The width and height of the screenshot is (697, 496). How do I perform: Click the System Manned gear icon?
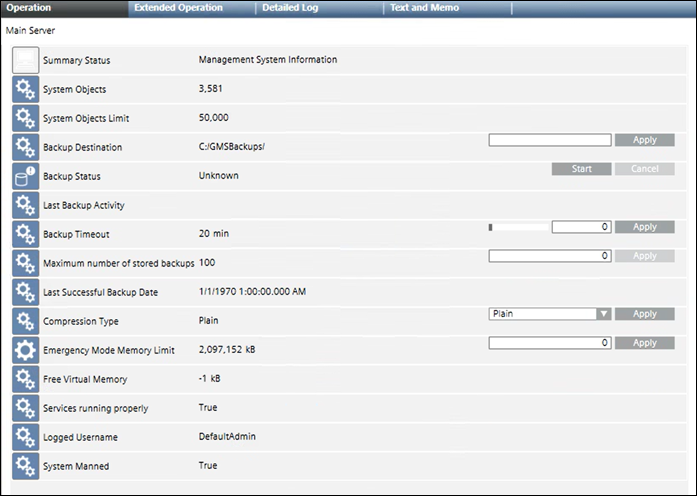(25, 466)
